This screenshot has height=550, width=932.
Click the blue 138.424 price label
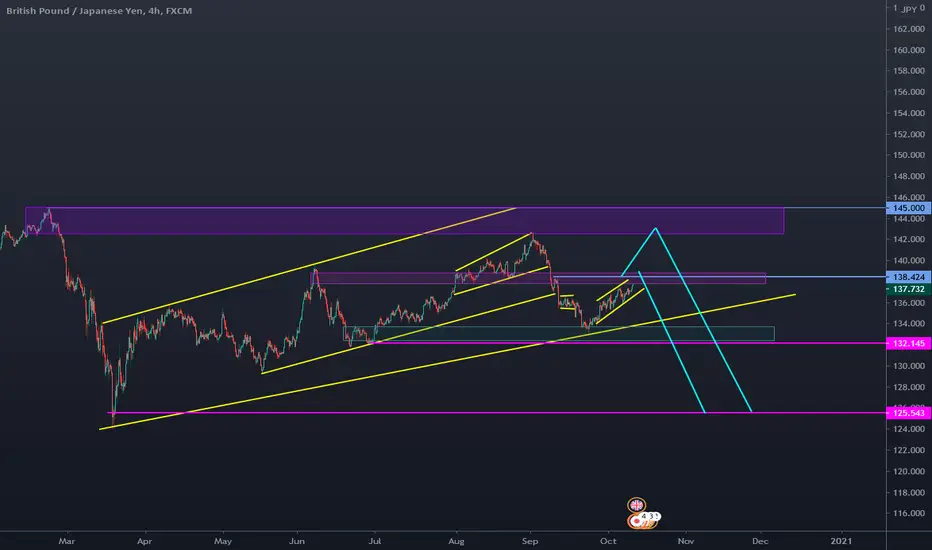point(908,277)
